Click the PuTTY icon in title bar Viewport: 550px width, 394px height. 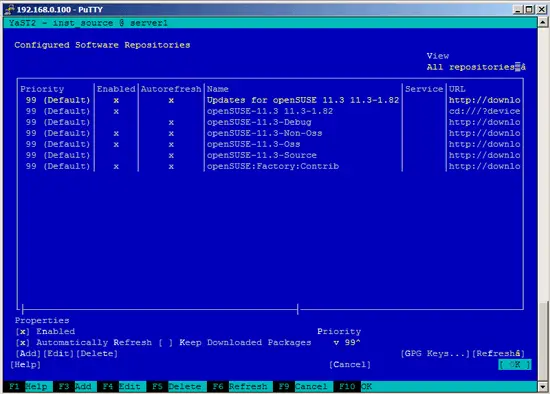tap(9, 9)
